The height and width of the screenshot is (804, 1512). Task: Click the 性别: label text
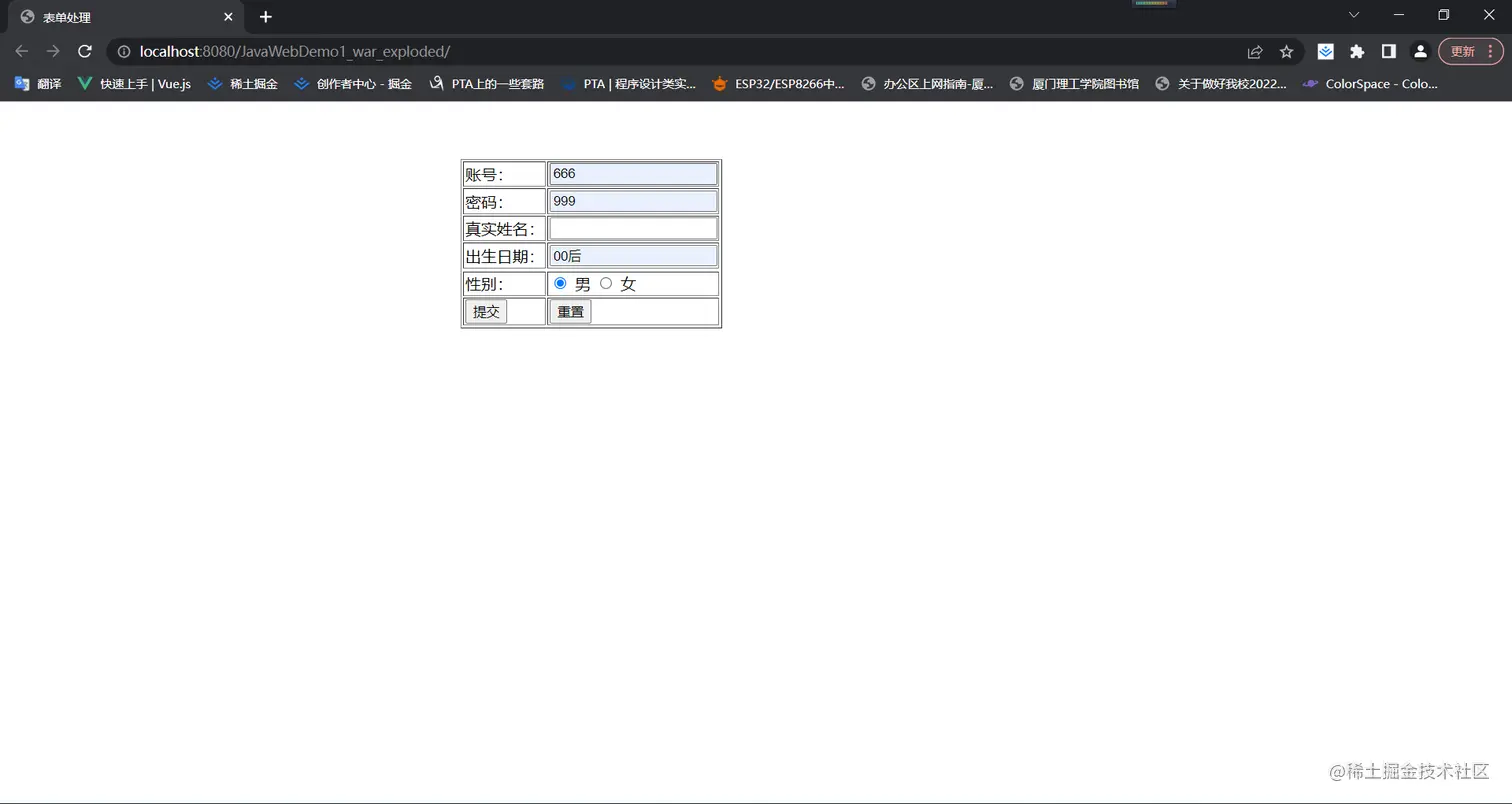point(484,284)
